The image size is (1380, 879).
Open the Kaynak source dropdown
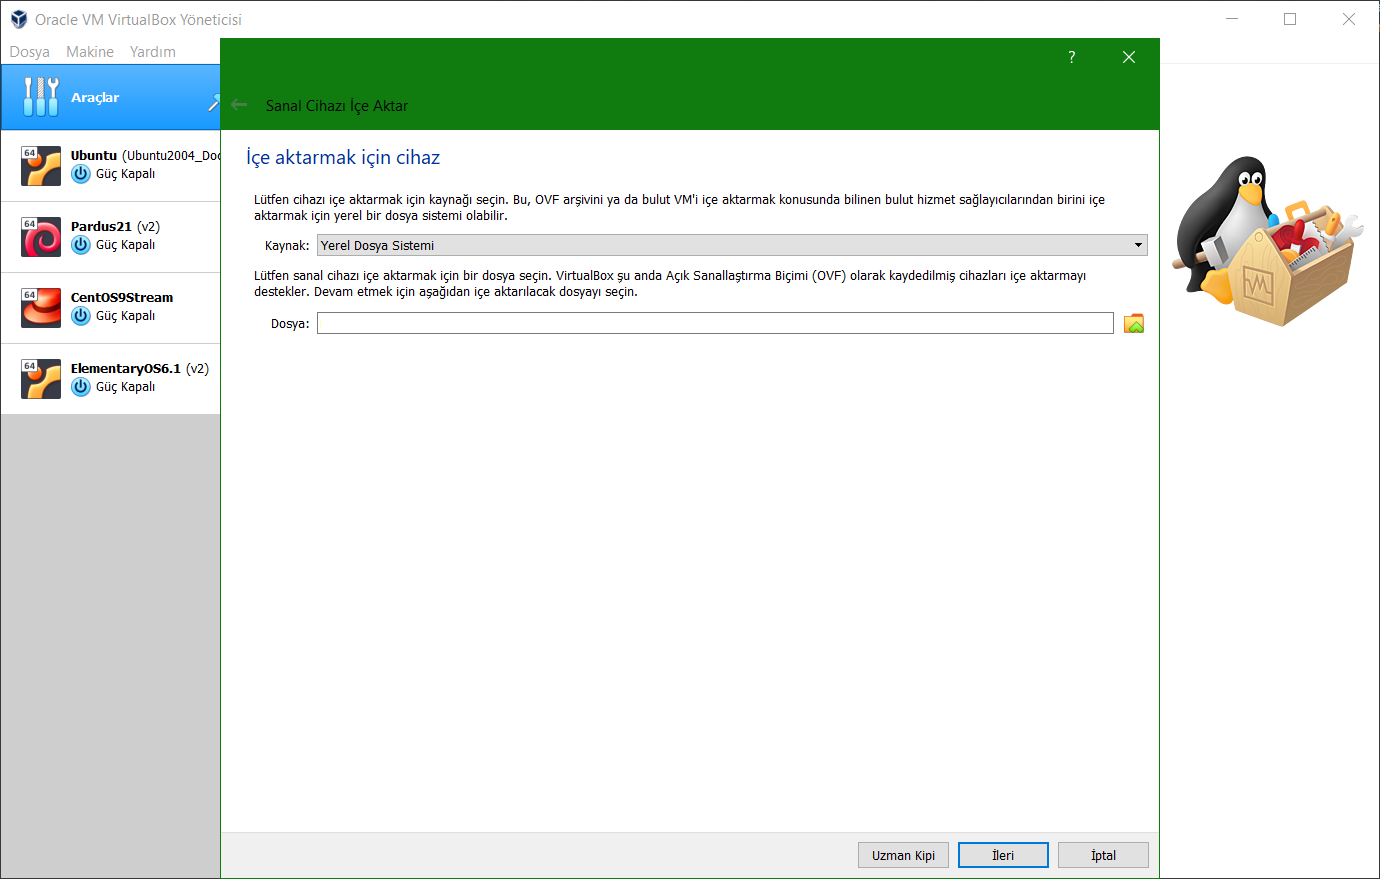732,245
